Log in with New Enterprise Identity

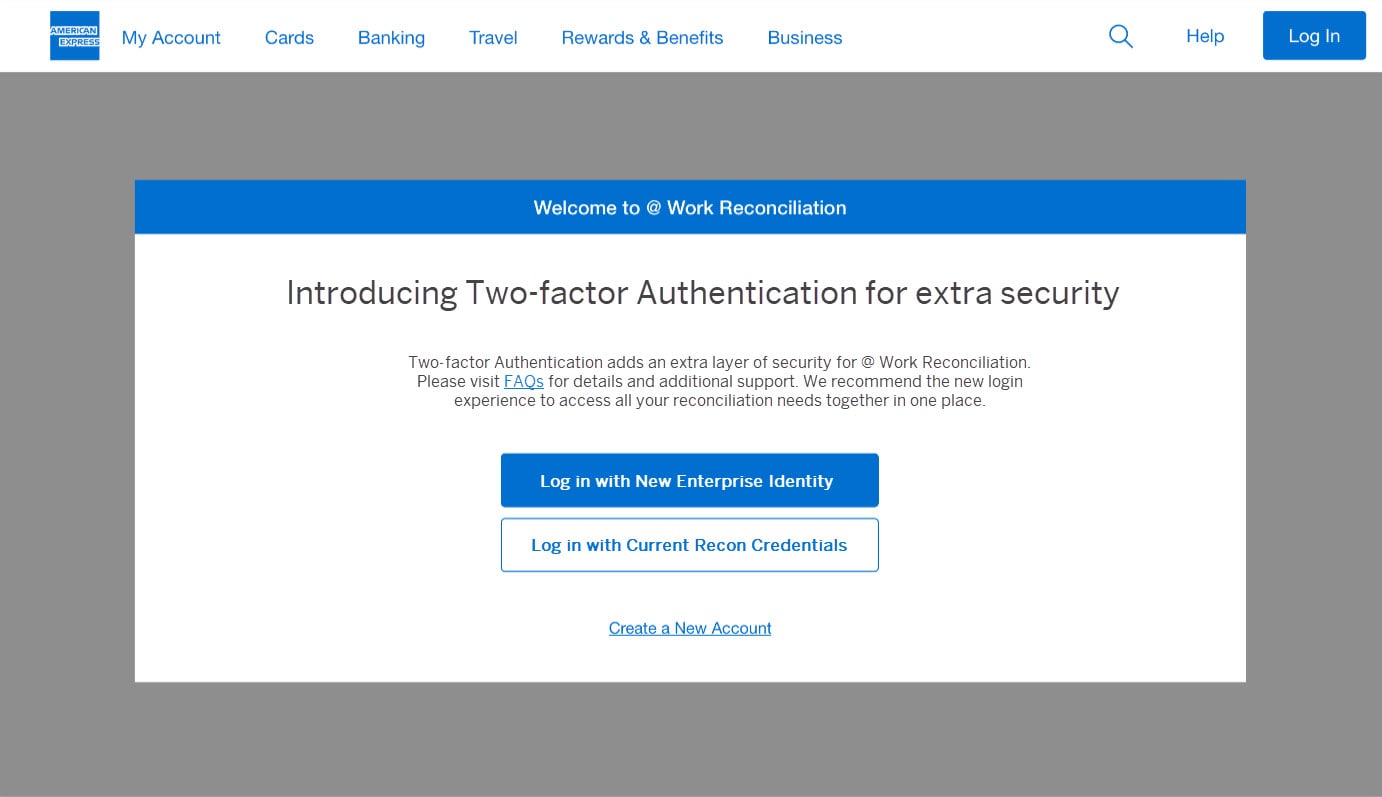pyautogui.click(x=689, y=481)
